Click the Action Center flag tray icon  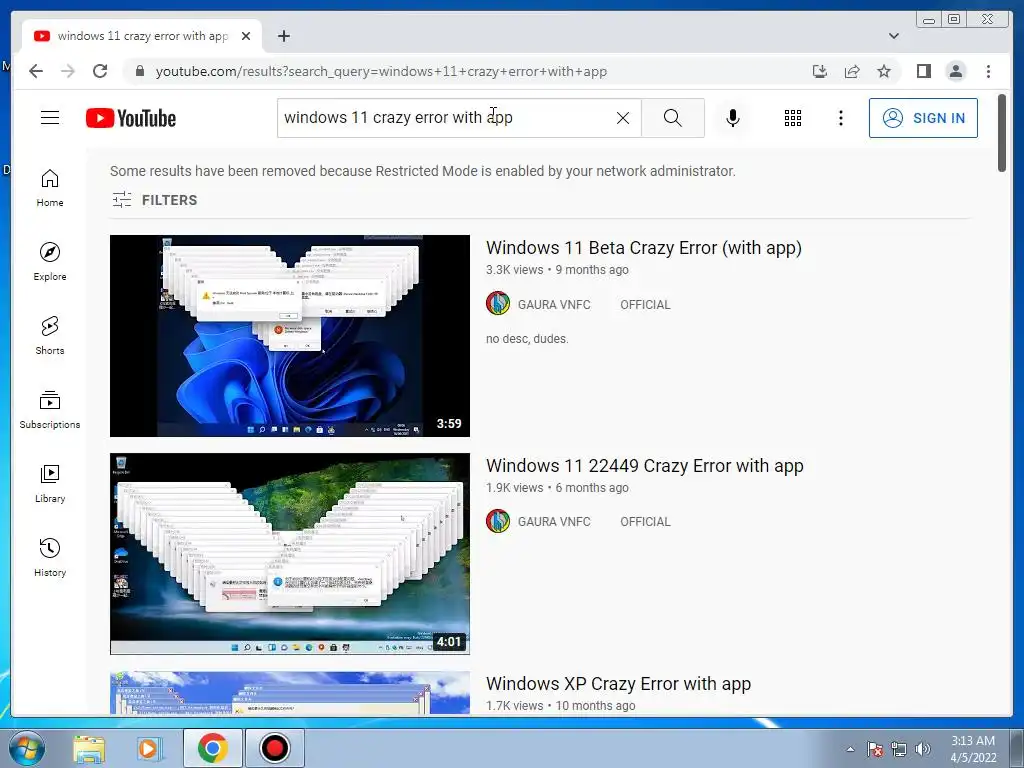(x=875, y=749)
